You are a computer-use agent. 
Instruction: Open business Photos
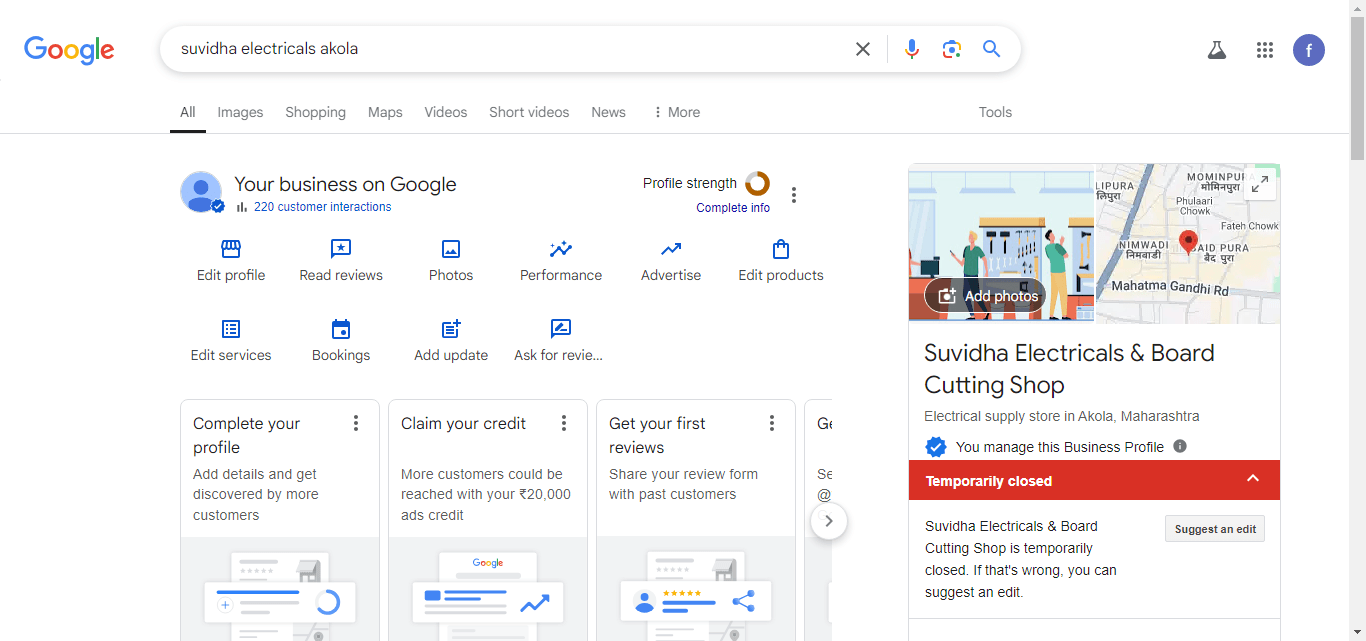pyautogui.click(x=451, y=261)
